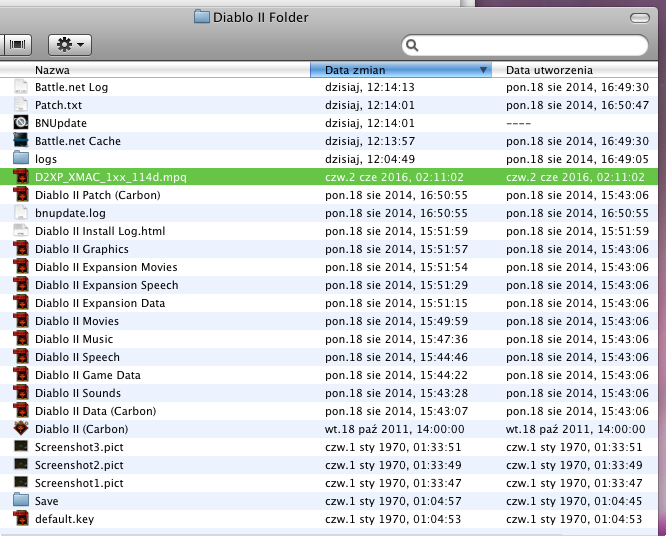
Task: Click the Screenshot1.pict thumbnail icon
Action: (x=21, y=483)
